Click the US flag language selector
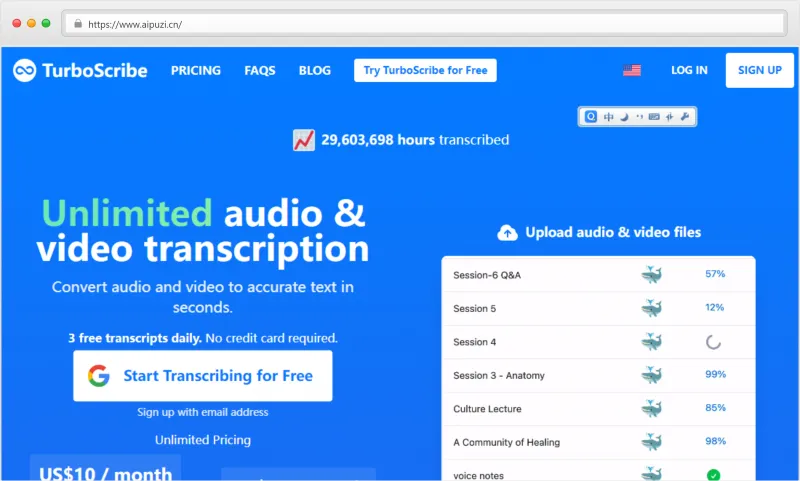The image size is (800, 481). point(631,70)
